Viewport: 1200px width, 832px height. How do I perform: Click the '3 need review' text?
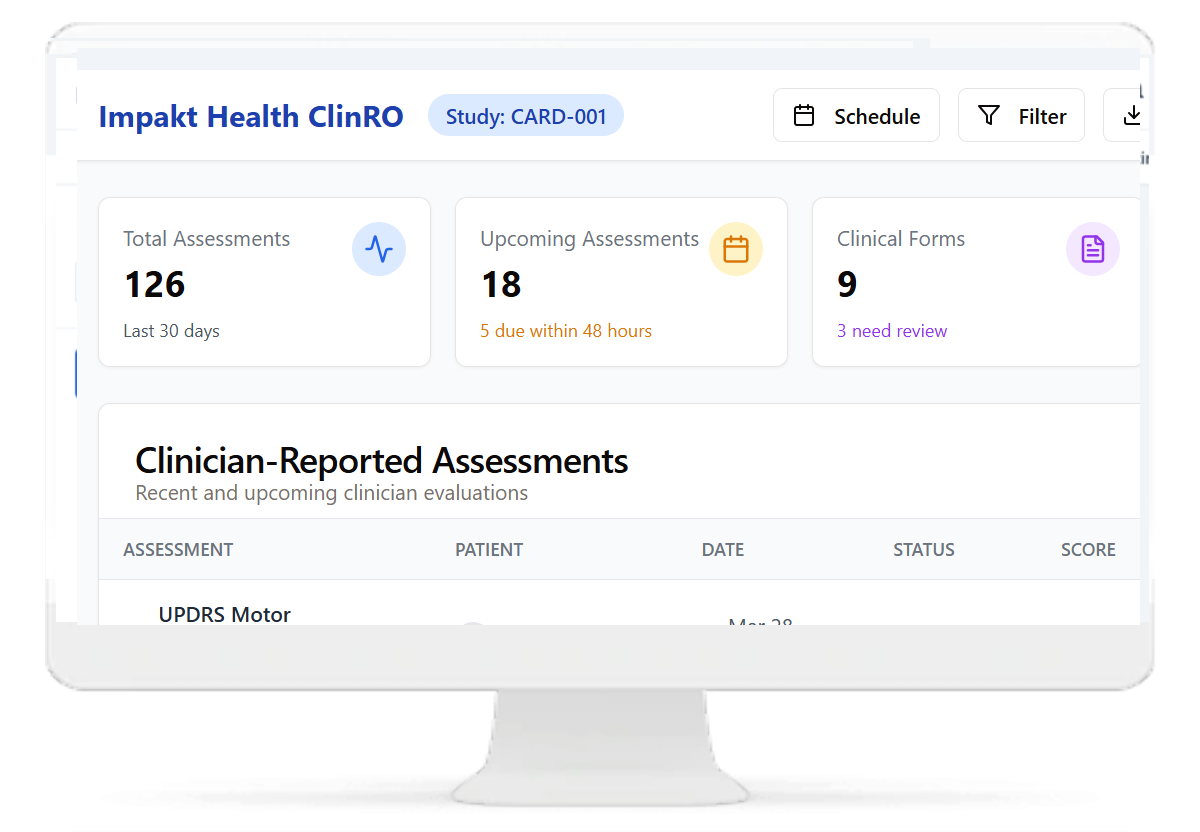tap(892, 331)
